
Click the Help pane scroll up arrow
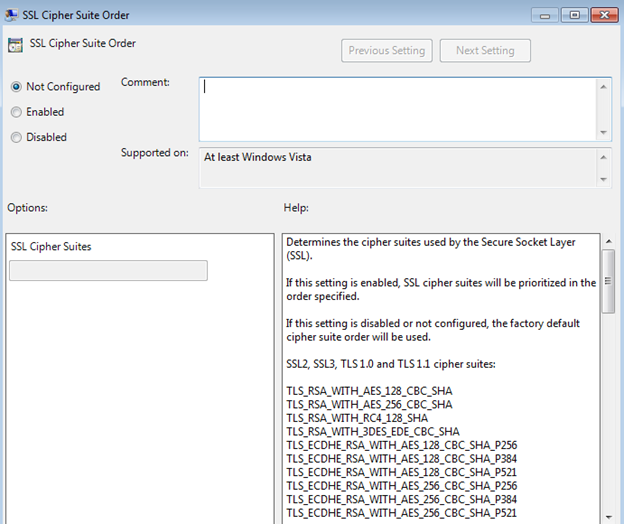click(608, 241)
